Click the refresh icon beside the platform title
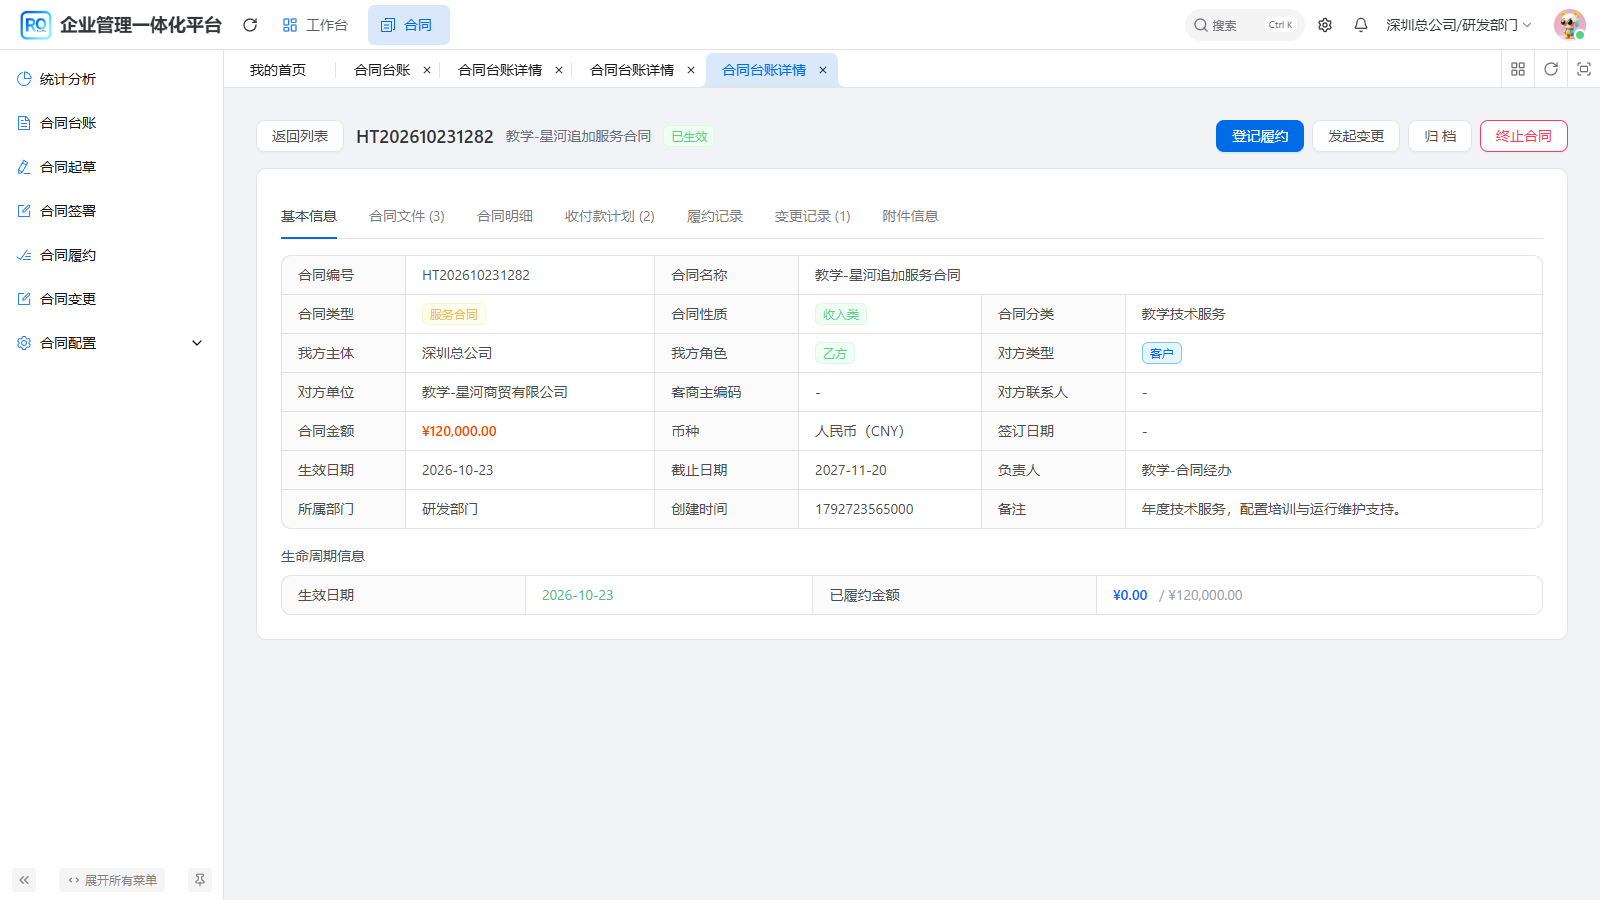Image resolution: width=1600 pixels, height=900 pixels. tap(250, 25)
